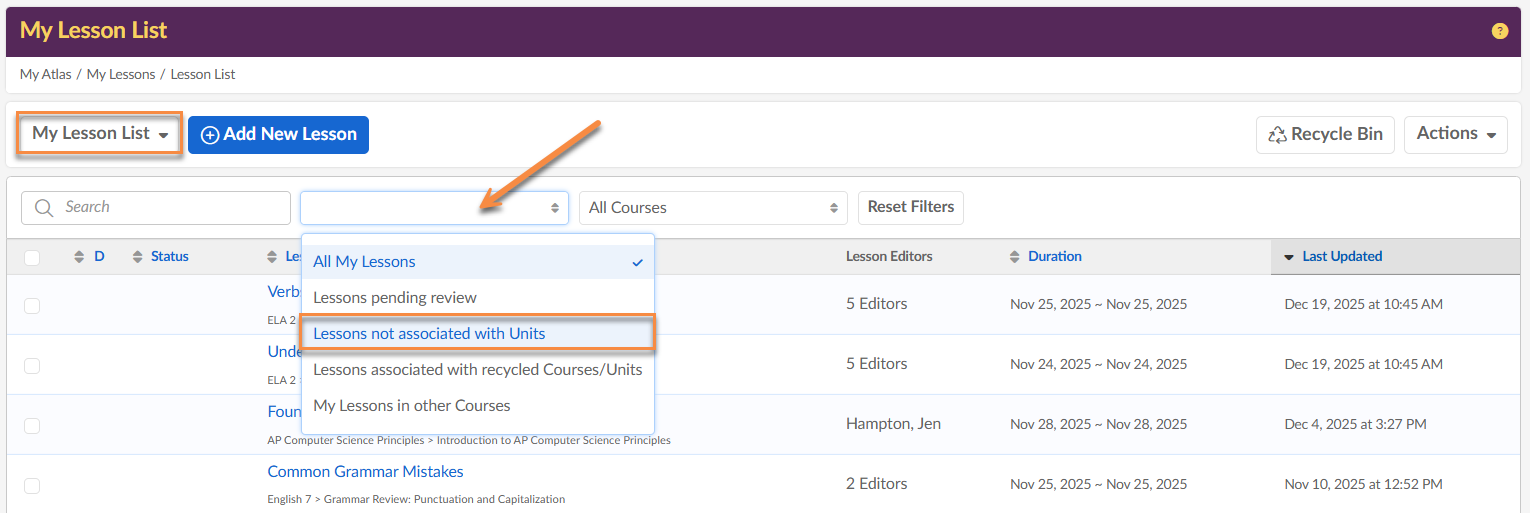Open the Common Grammar Mistakes lesson link

pyautogui.click(x=365, y=472)
